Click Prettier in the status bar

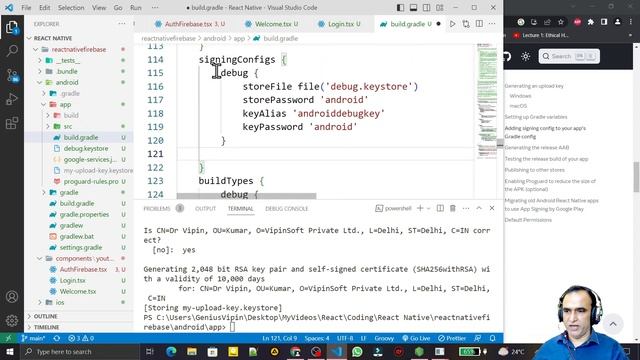click(452, 338)
